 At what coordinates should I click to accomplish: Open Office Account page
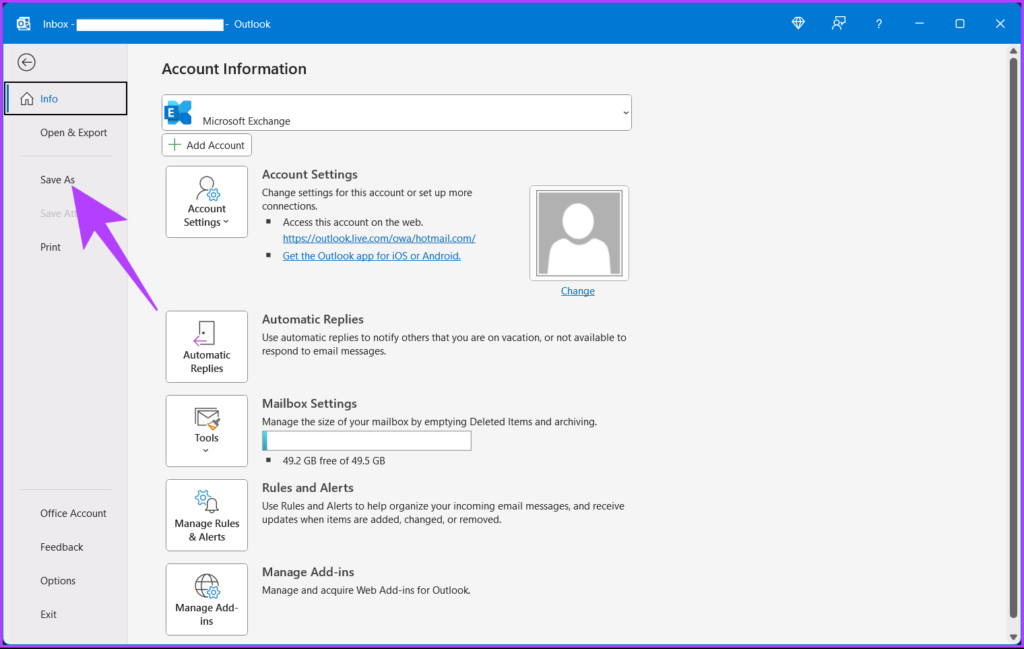pos(73,513)
